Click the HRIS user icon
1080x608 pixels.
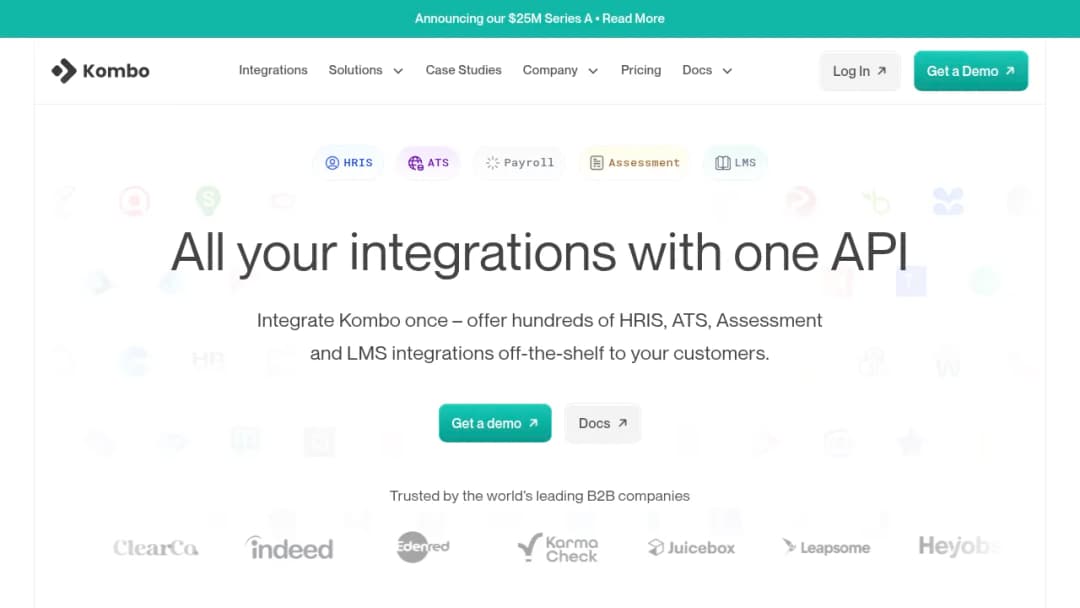(x=332, y=163)
